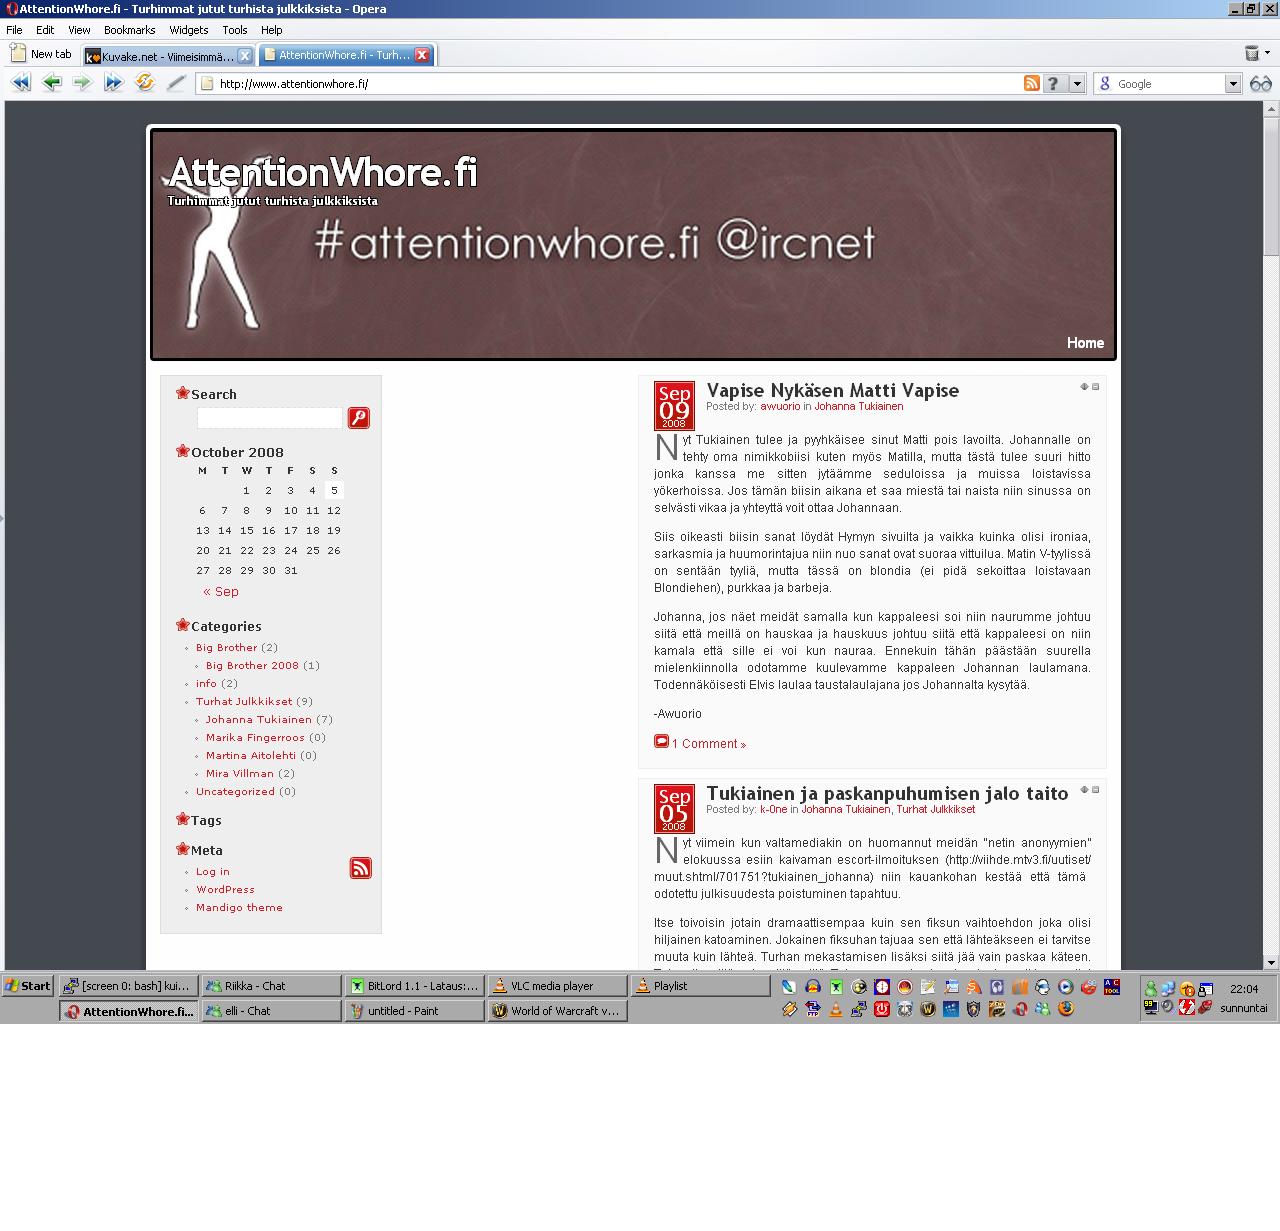The height and width of the screenshot is (1231, 1280).
Task: Close the Kuvake.net tab
Action: click(x=244, y=56)
